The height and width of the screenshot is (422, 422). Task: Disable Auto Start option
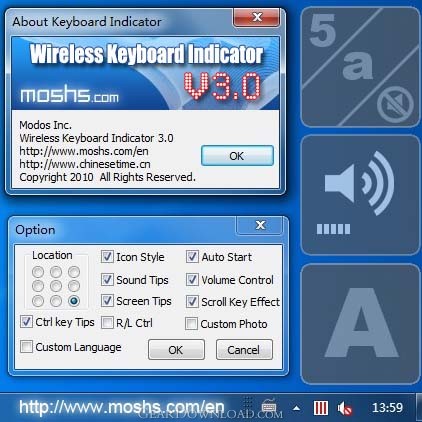[192, 257]
